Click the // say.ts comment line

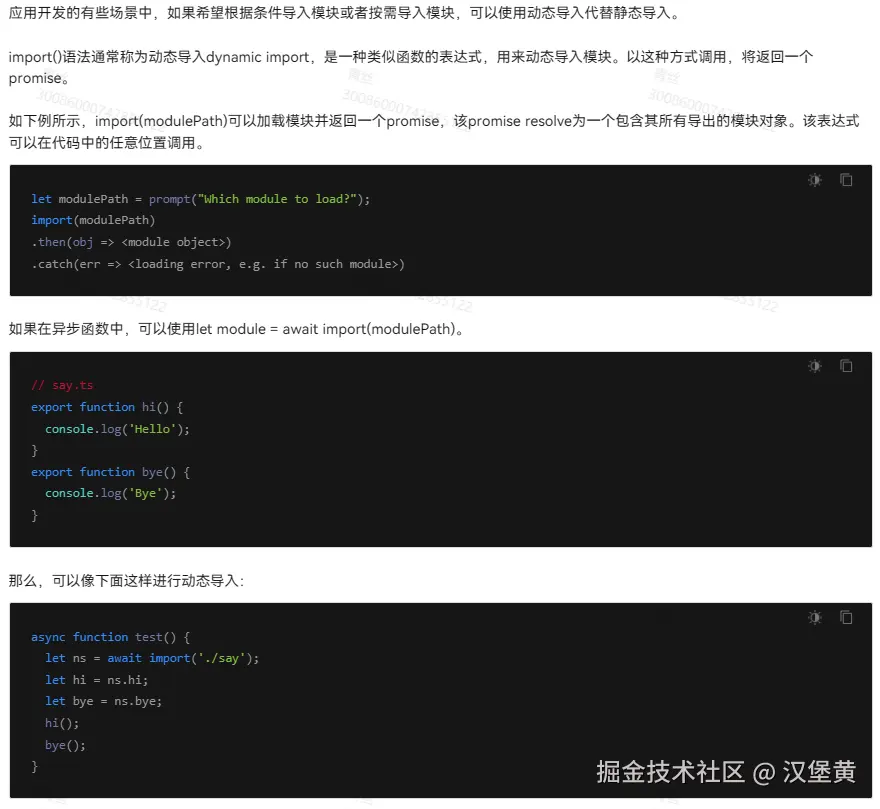click(x=62, y=385)
